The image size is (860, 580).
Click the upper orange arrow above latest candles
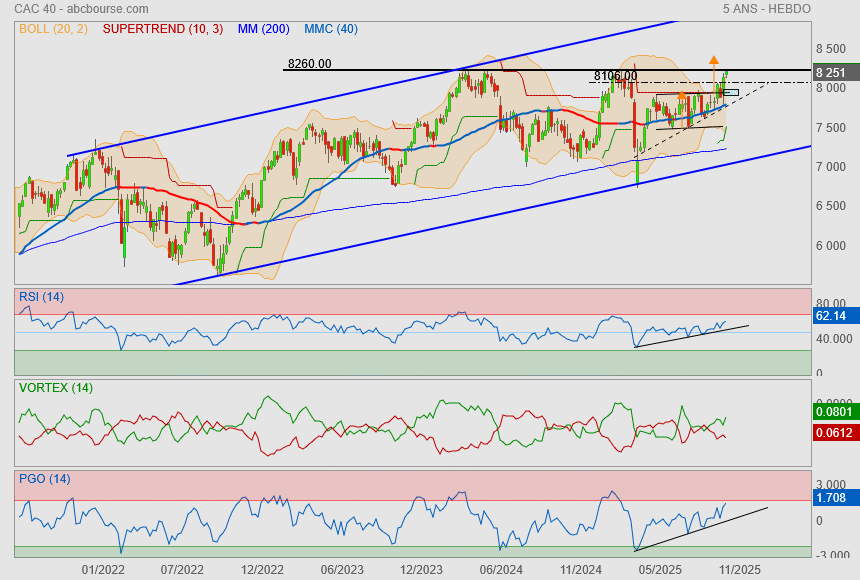713,60
